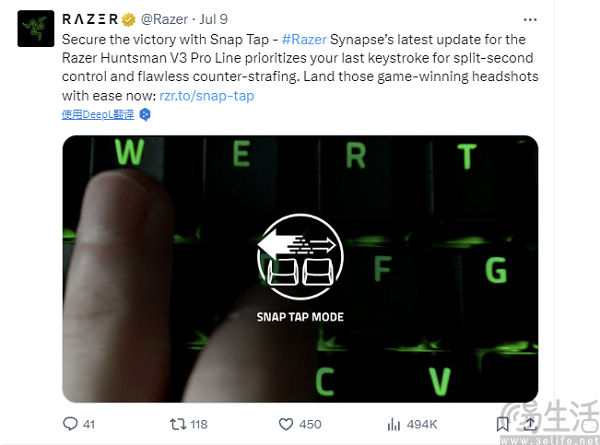Click the 450 likes count
Screen dimensions: 600x445
(x=310, y=424)
